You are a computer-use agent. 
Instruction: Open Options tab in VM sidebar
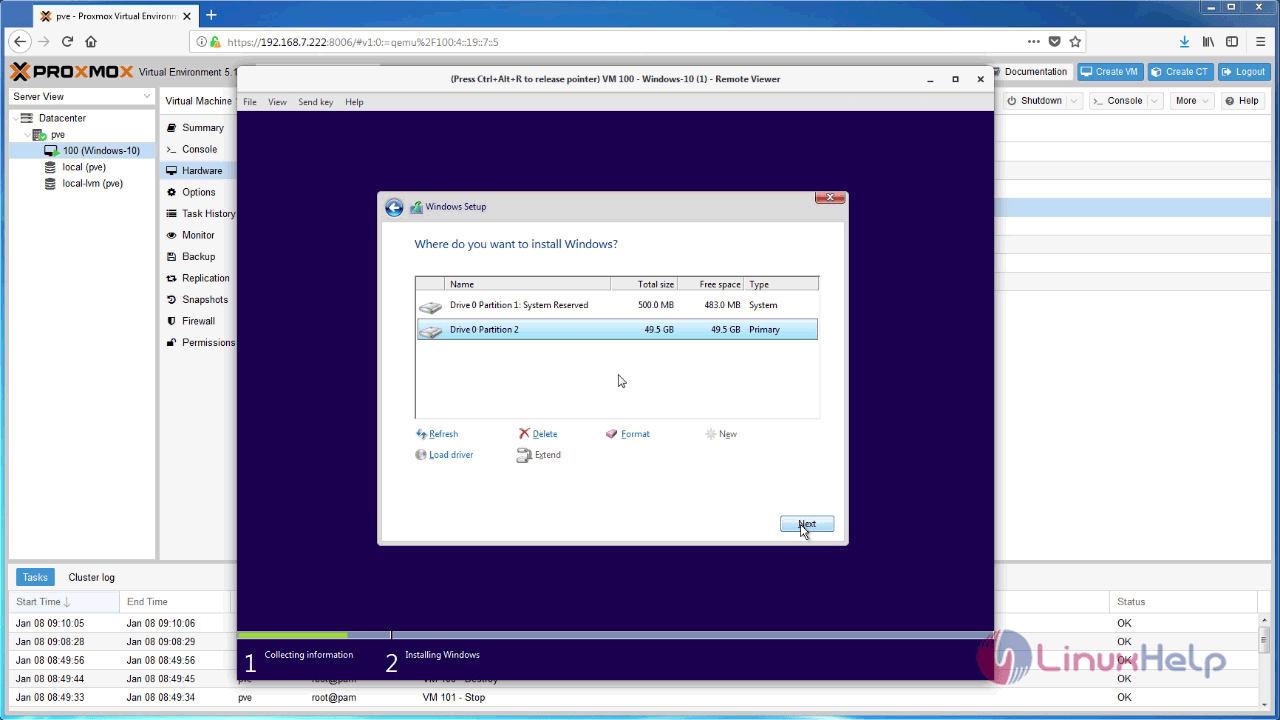pos(197,192)
